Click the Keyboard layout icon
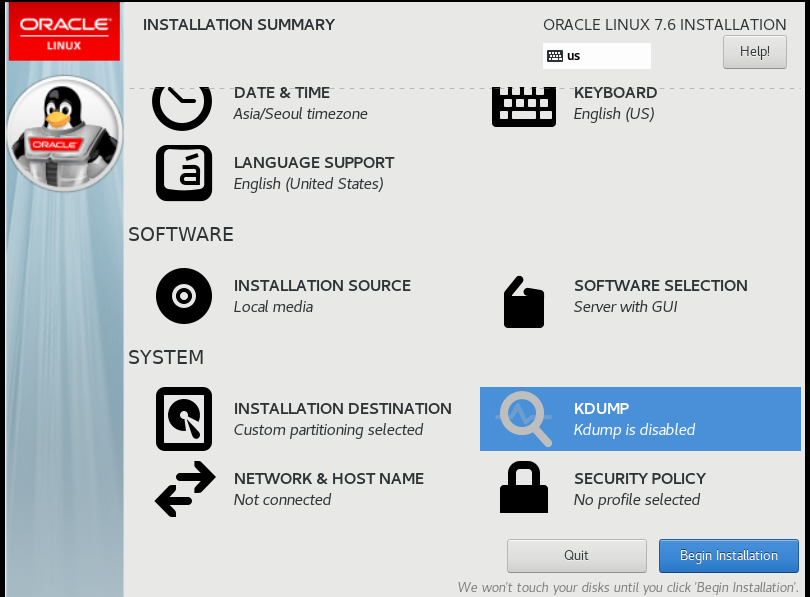The width and height of the screenshot is (810, 597). click(524, 107)
